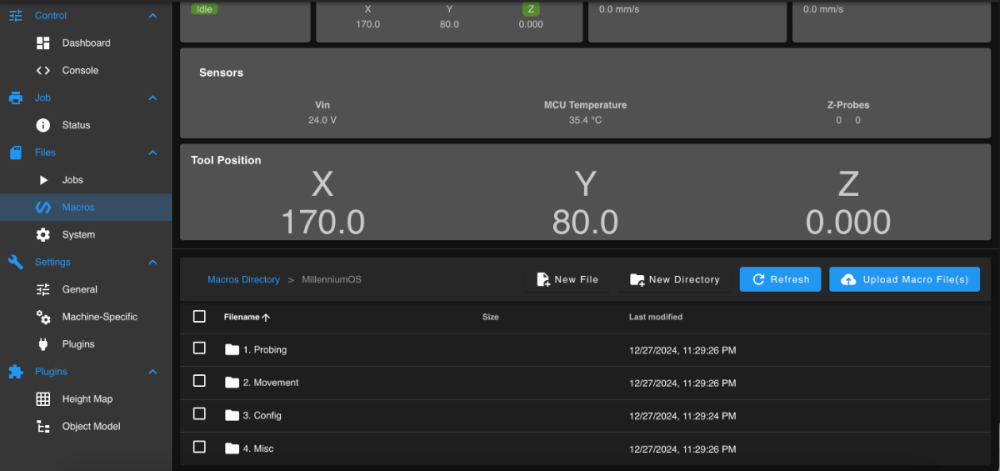Screen dimensions: 1000x471
Task: Open the General settings menu item
Action: coord(85,289)
